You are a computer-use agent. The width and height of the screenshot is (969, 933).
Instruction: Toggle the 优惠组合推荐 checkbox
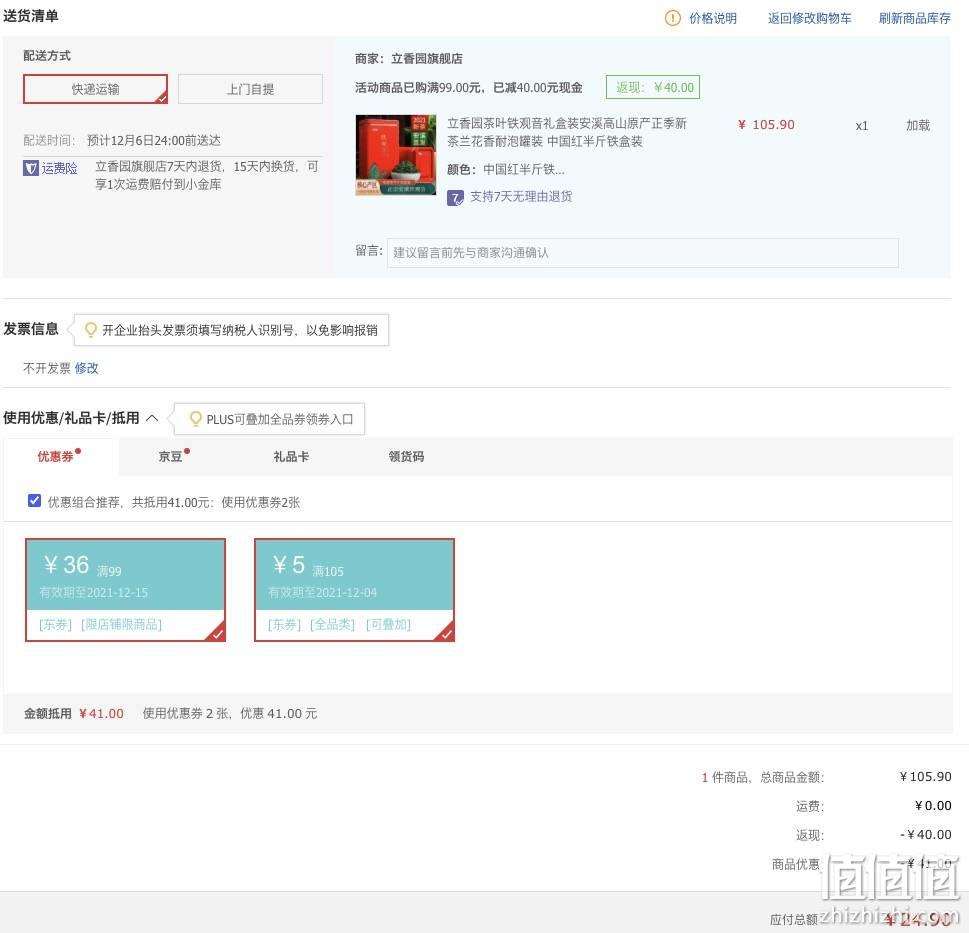(x=35, y=500)
